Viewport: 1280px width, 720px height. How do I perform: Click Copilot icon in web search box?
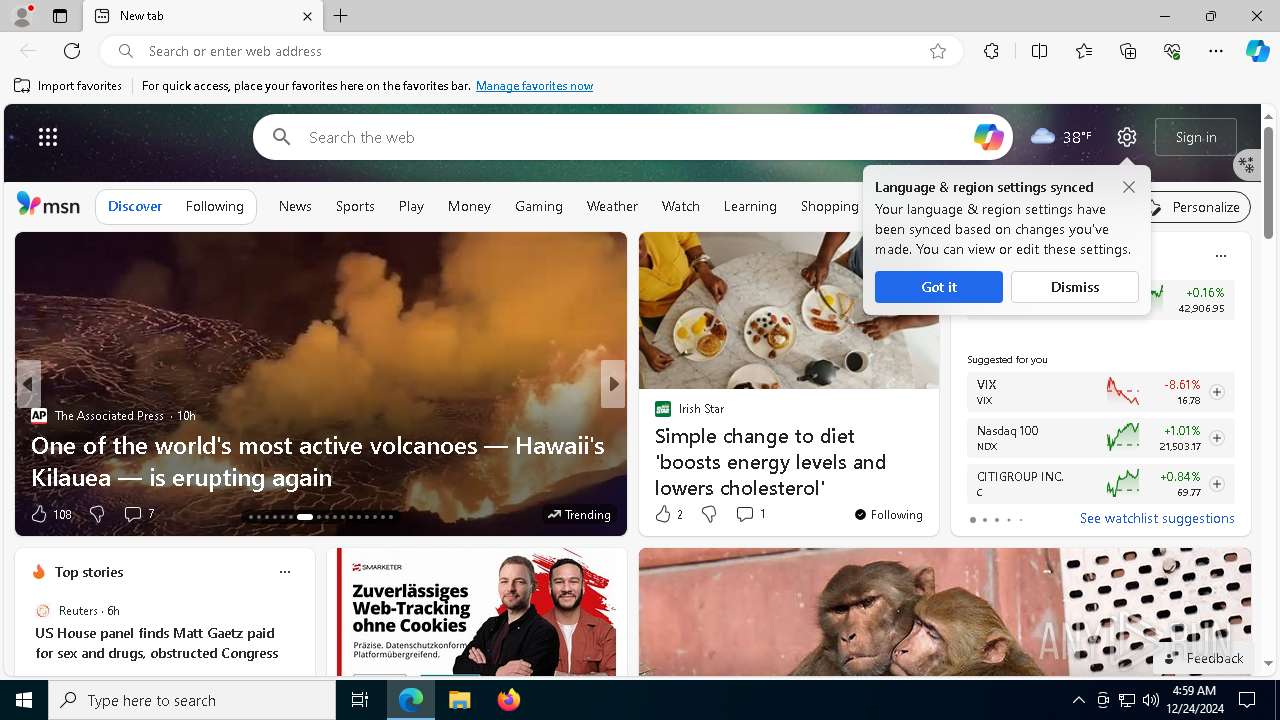(988, 137)
